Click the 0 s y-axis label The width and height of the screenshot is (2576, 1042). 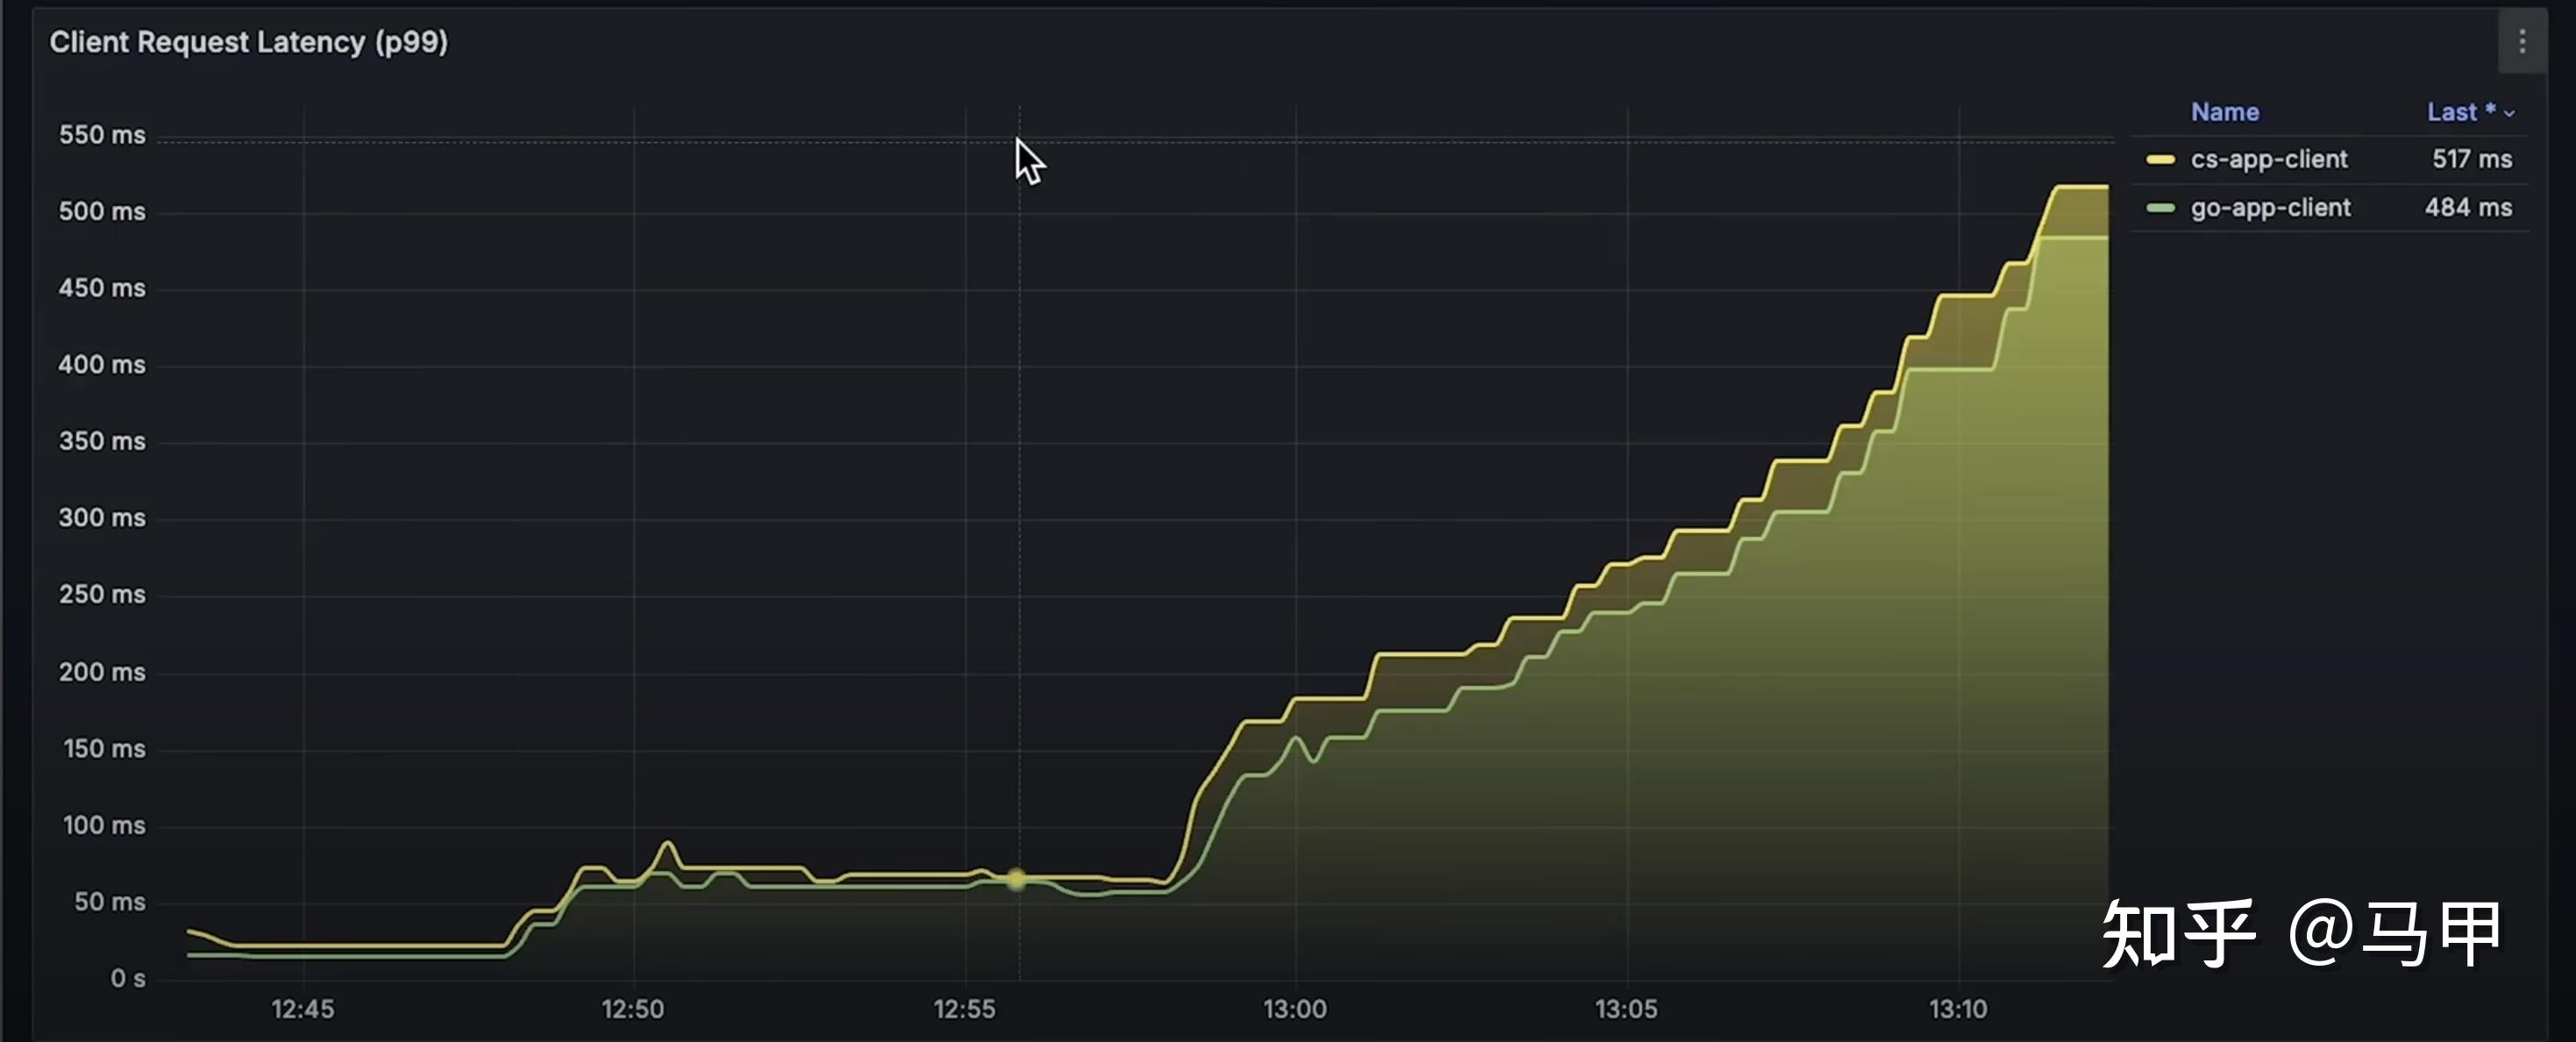[127, 978]
